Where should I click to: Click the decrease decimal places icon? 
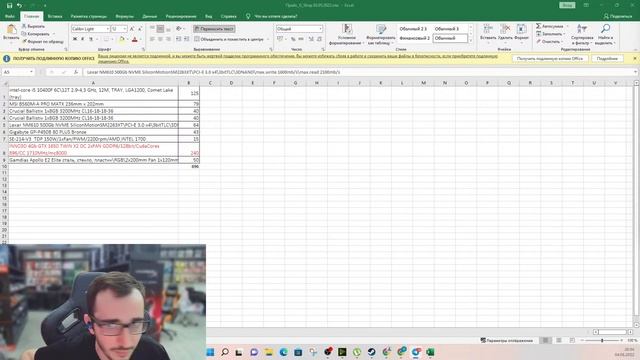(319, 39)
